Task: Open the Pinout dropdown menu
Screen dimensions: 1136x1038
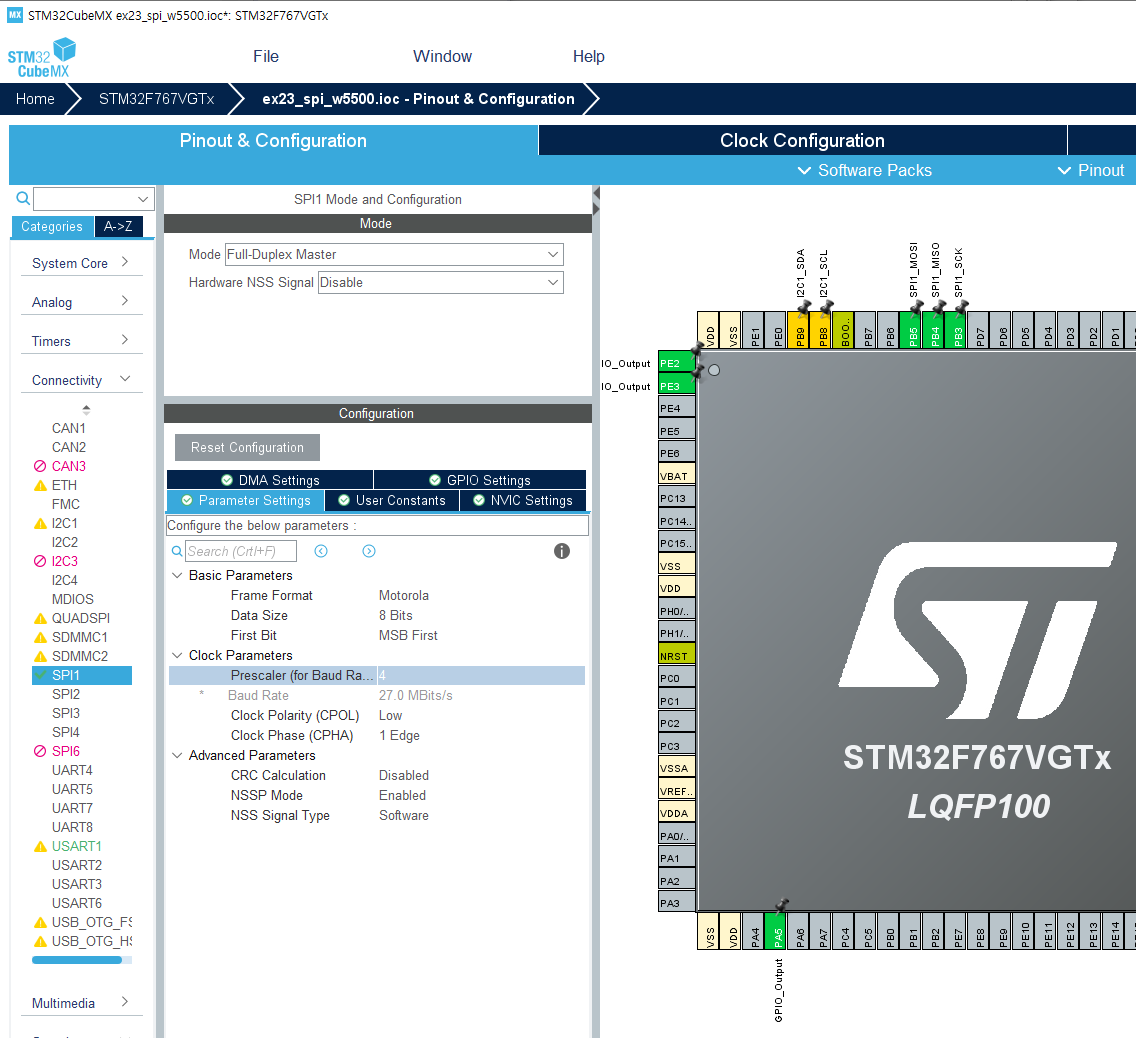Action: tap(1091, 171)
